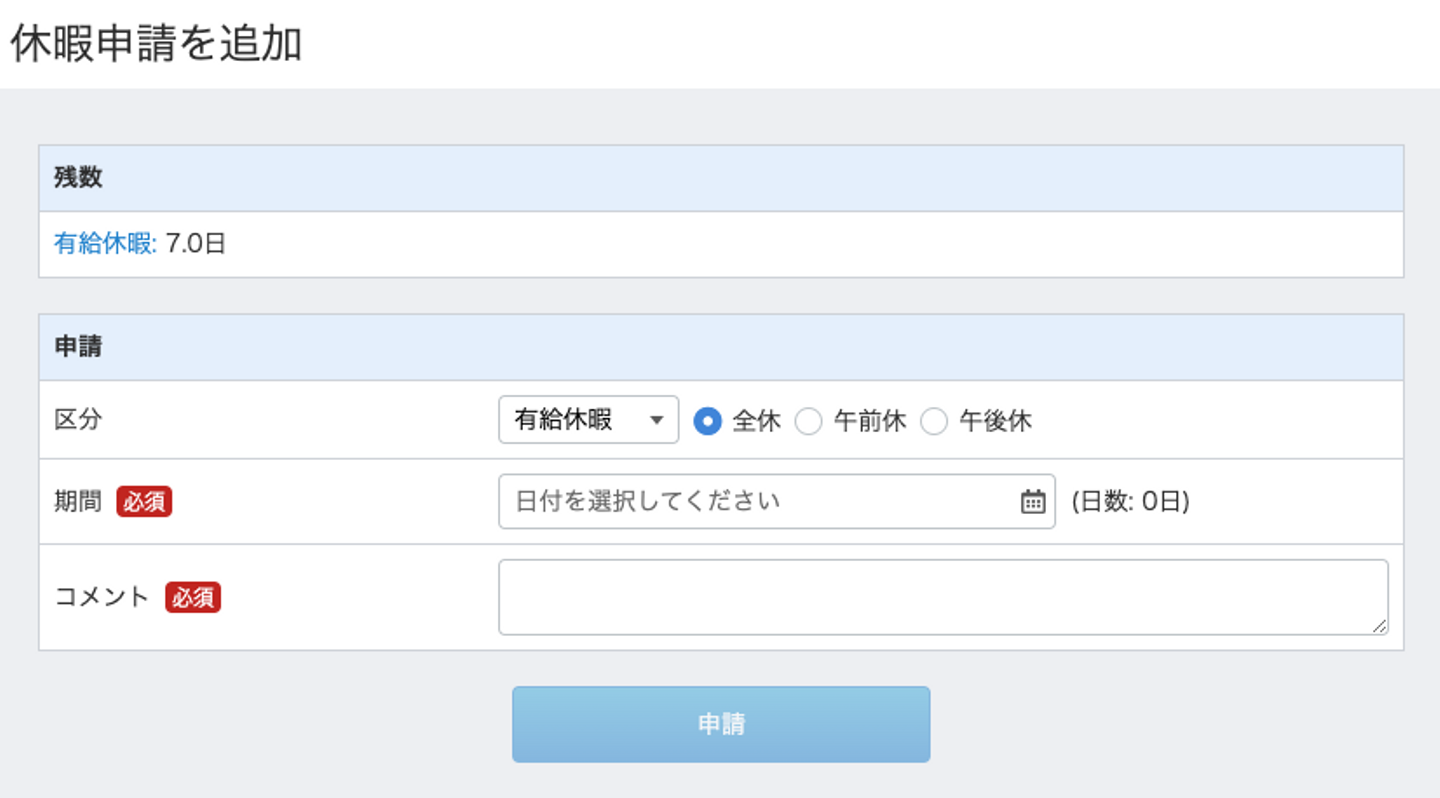The height and width of the screenshot is (798, 1440).
Task: Click the dropdown arrow next to 有給休暇
Action: coord(657,420)
